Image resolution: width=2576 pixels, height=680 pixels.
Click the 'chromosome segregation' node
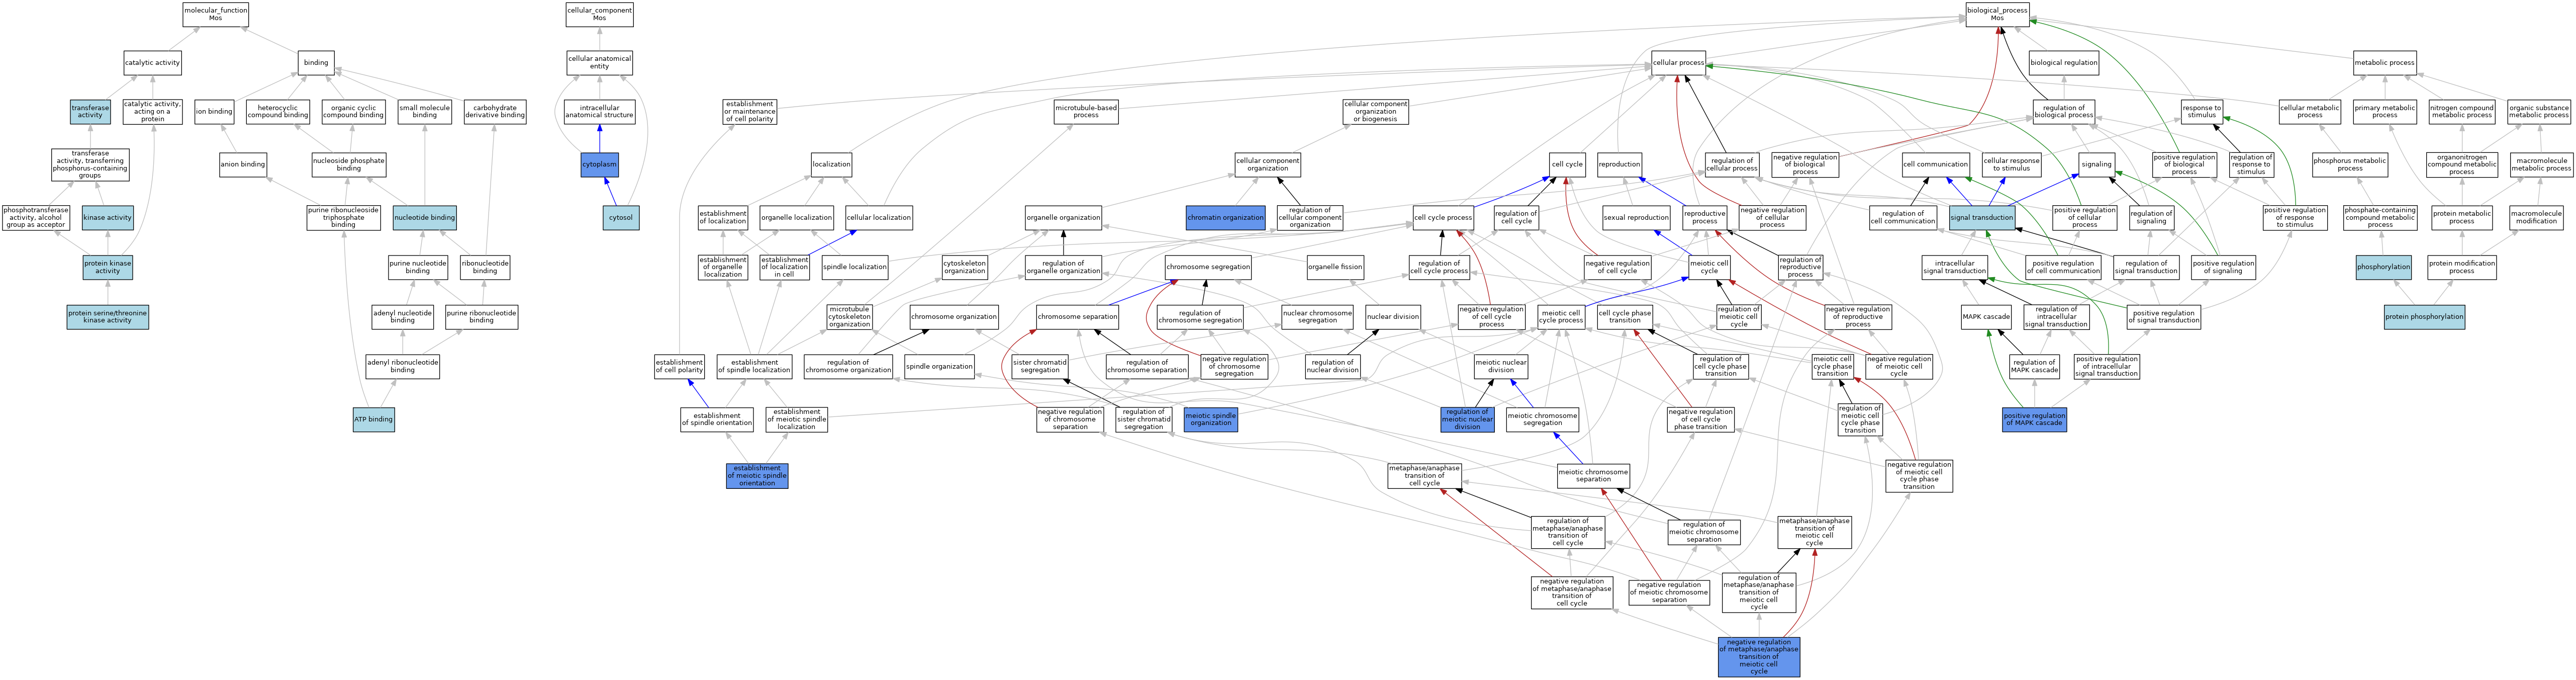(x=1208, y=267)
